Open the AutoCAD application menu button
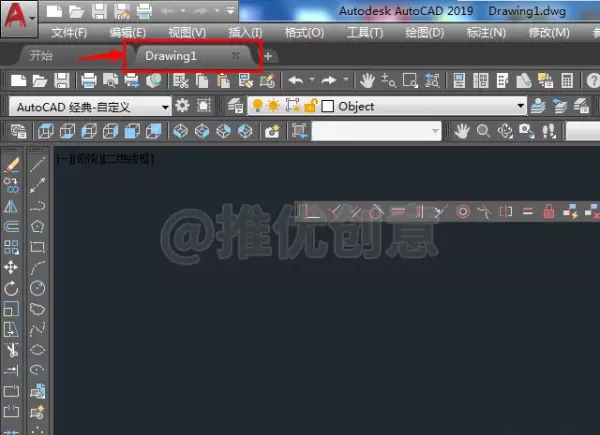 (x=19, y=18)
